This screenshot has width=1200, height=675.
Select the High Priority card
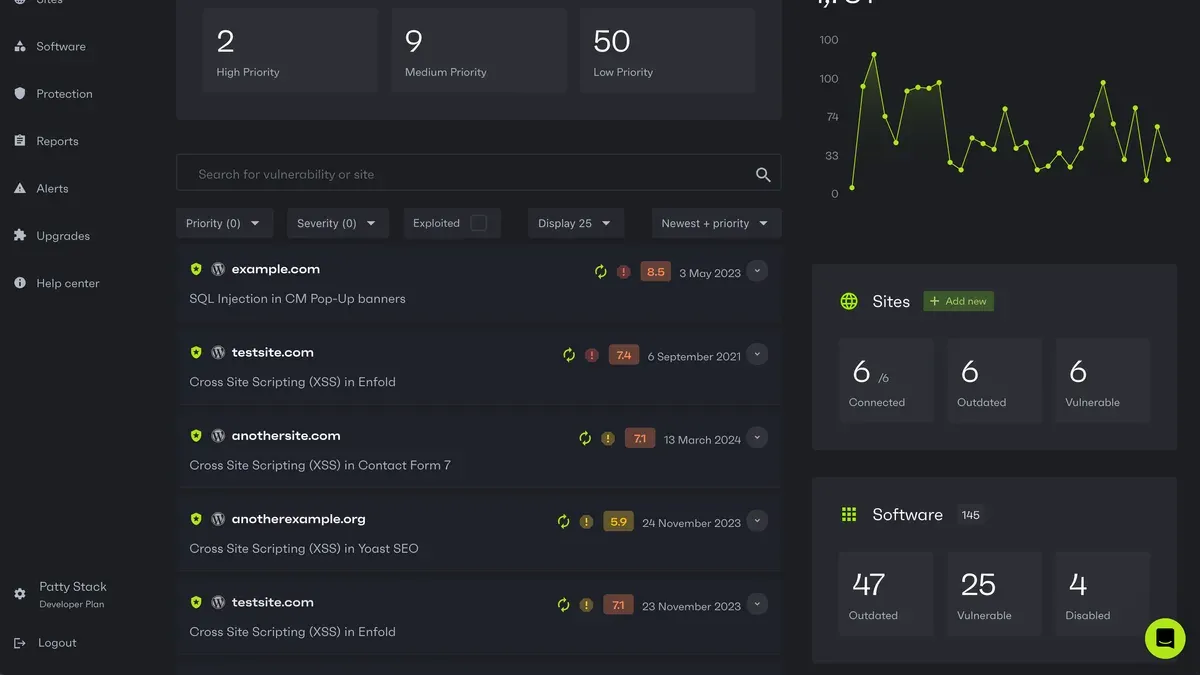(x=290, y=51)
